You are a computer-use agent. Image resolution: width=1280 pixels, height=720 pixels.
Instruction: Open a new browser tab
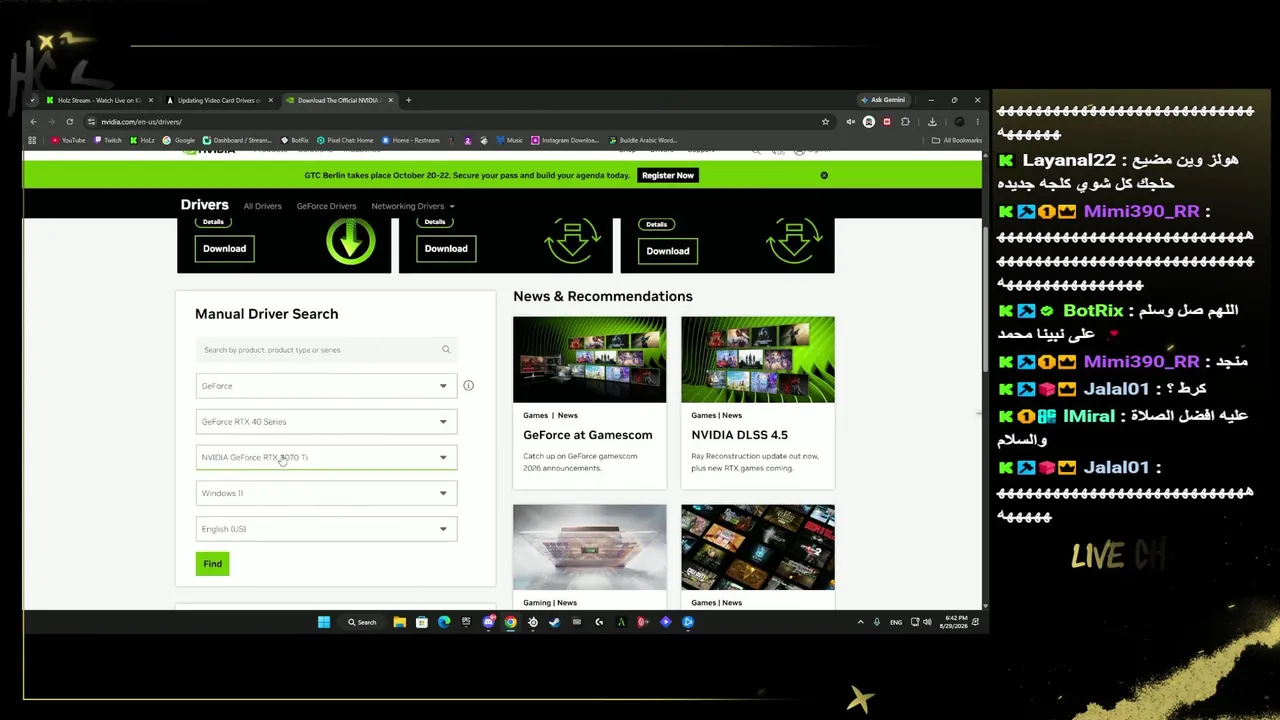pos(408,100)
